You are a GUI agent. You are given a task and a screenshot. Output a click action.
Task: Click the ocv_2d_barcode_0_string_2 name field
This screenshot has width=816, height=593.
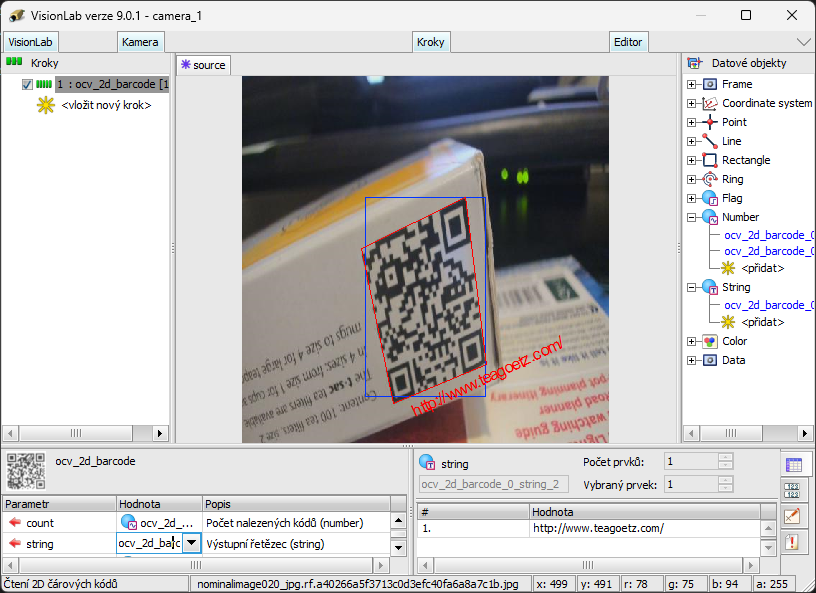(x=493, y=485)
